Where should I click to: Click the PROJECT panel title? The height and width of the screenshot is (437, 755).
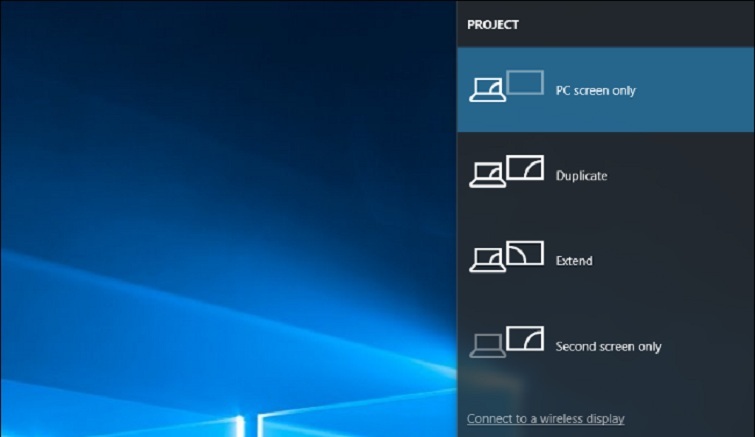click(x=493, y=25)
